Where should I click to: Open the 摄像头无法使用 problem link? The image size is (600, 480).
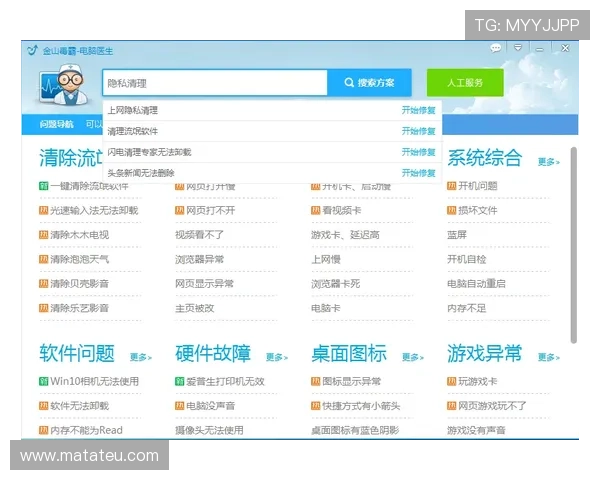(x=209, y=430)
